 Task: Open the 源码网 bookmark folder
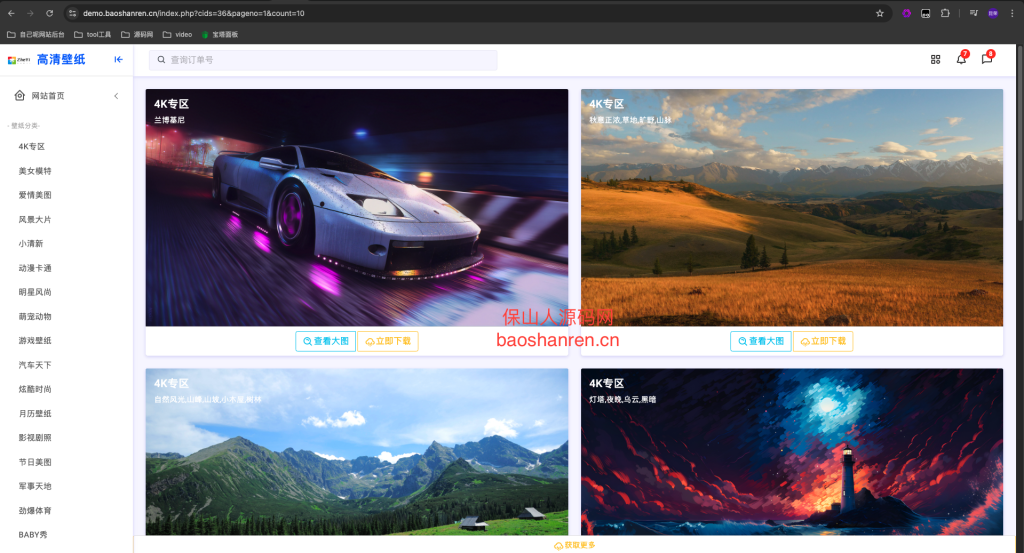pyautogui.click(x=137, y=35)
